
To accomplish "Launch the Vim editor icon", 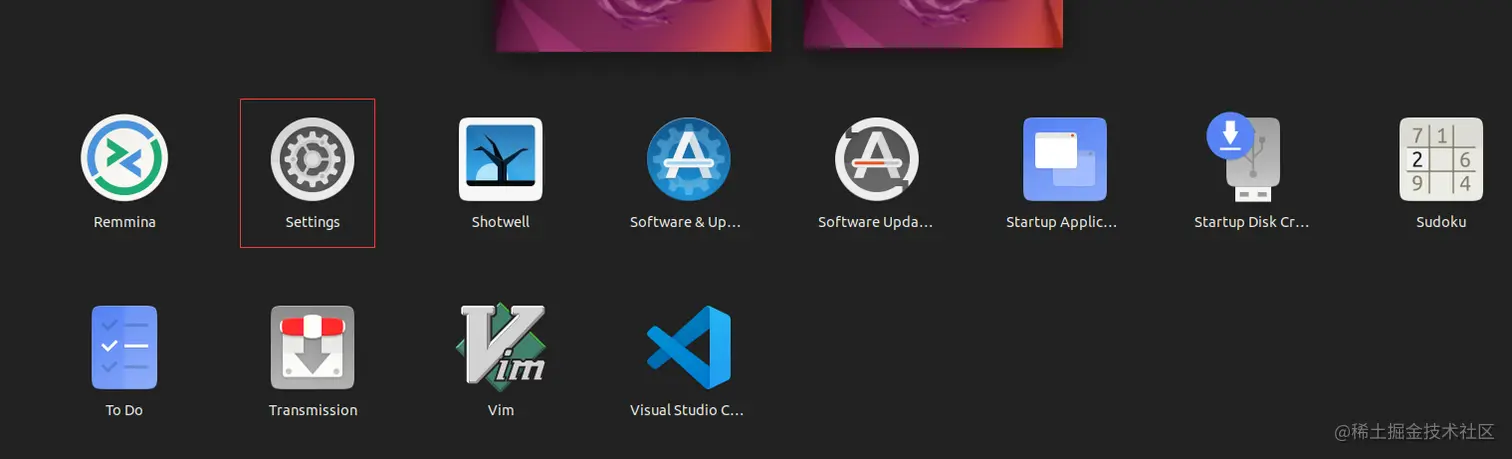I will [501, 345].
